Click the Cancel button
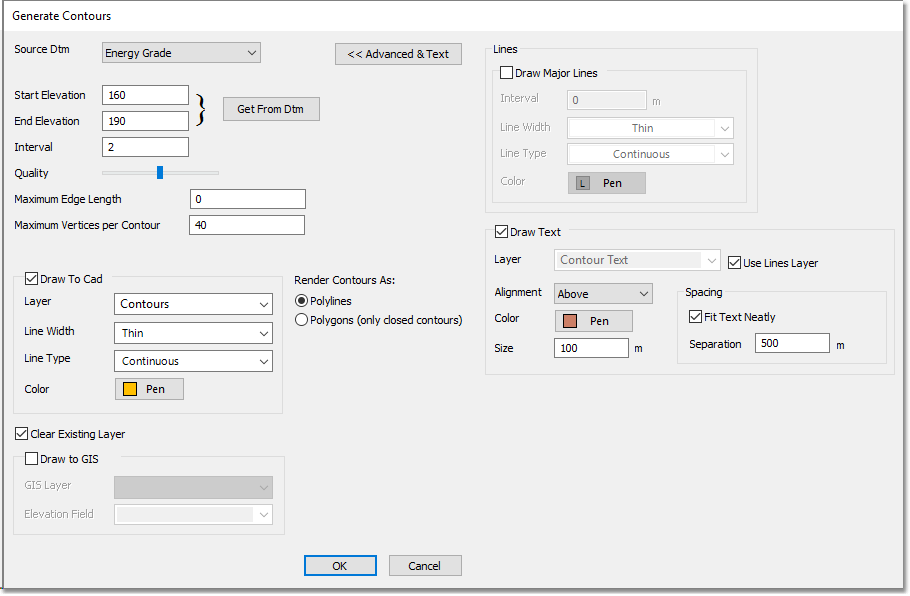 pyautogui.click(x=425, y=566)
